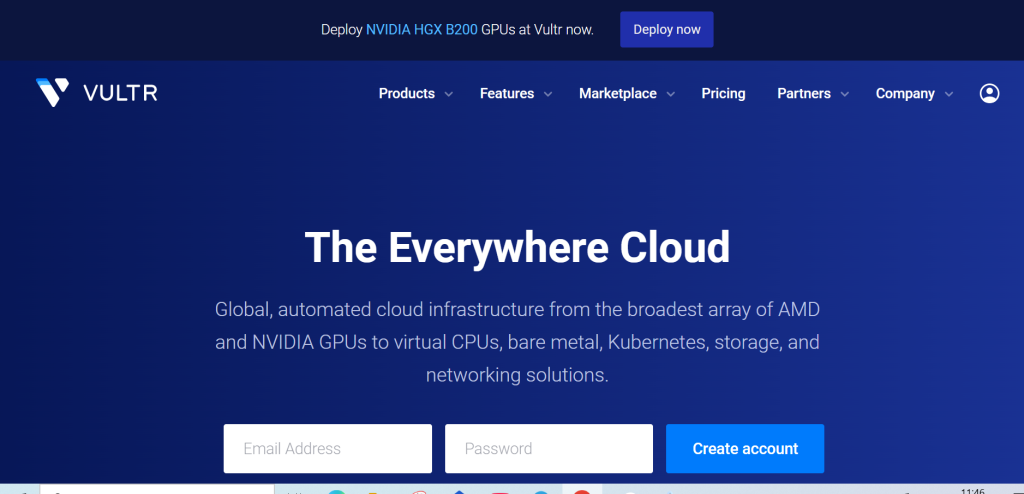Click the Vultr logo icon
Image resolution: width=1024 pixels, height=494 pixels.
[x=52, y=92]
